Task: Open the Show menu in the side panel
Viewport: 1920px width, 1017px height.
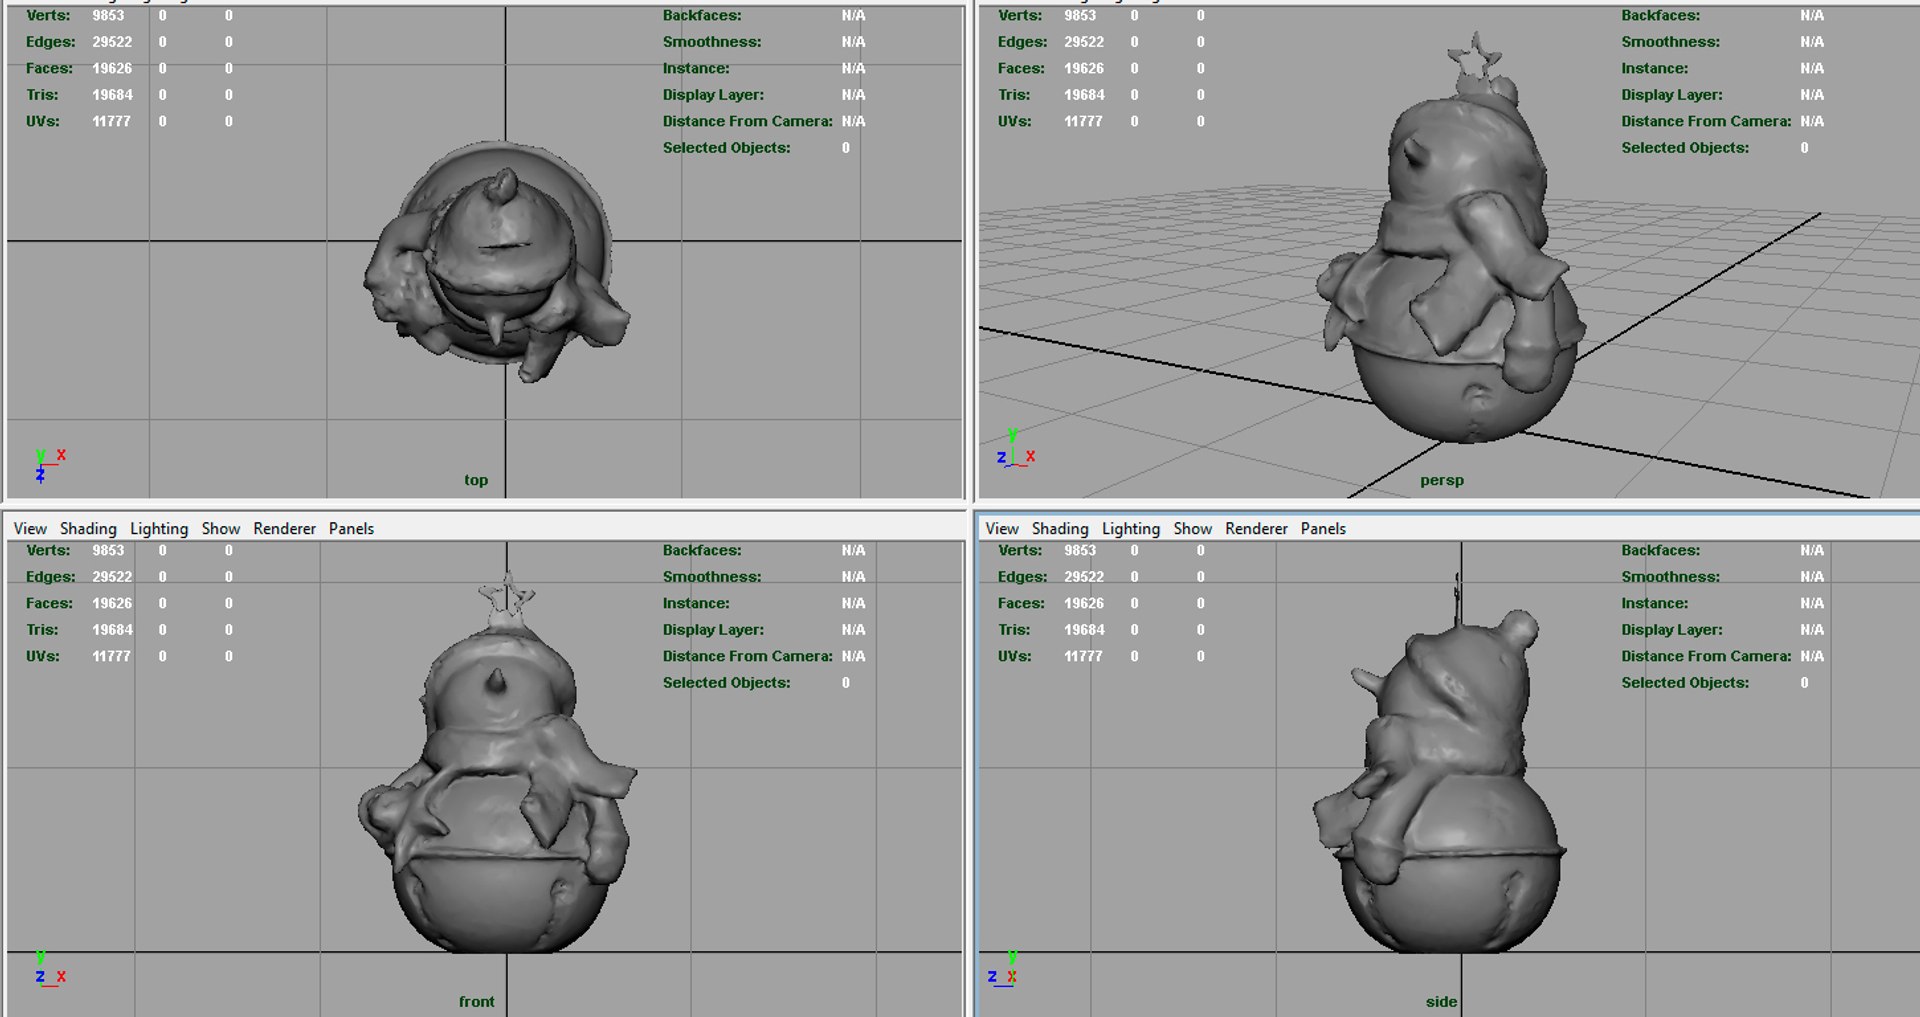Action: point(1193,528)
